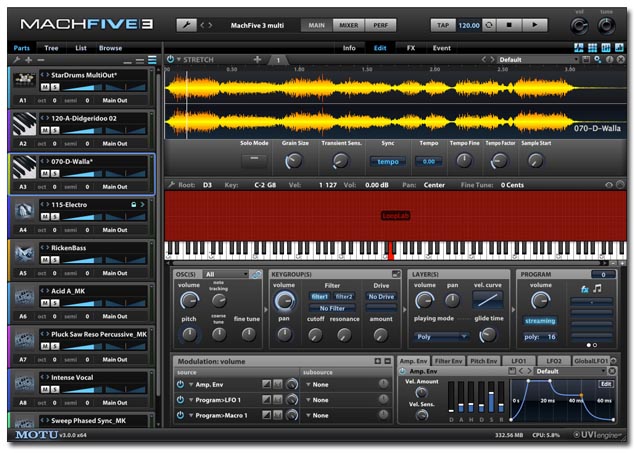This screenshot has height=454, width=634.
Task: Open the Amp. Env Default preset dropdown
Action: tap(571, 371)
